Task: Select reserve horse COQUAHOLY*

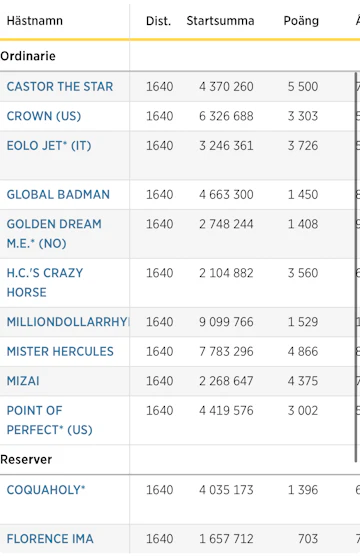Action: tap(46, 490)
